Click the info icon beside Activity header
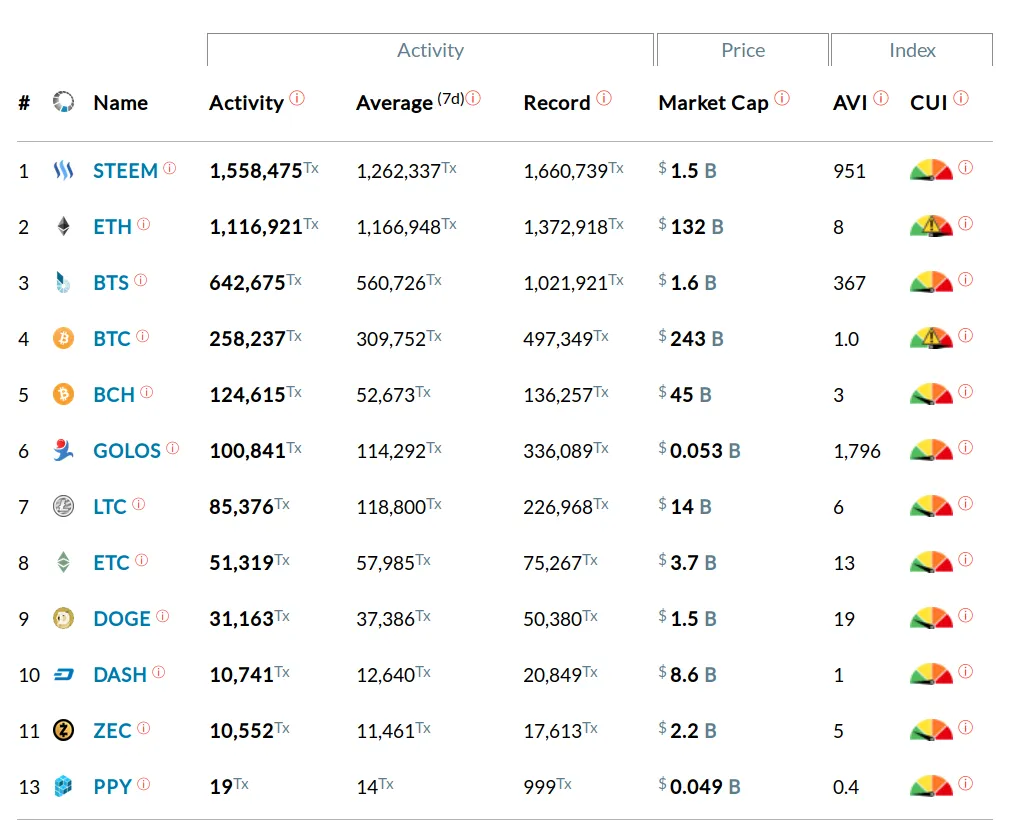Screen dimensions: 1012x829 tap(297, 97)
